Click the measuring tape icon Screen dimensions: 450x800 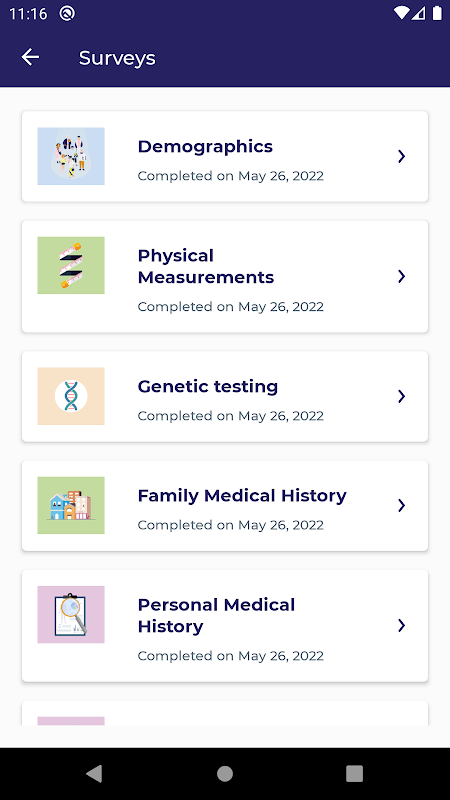[x=71, y=265]
